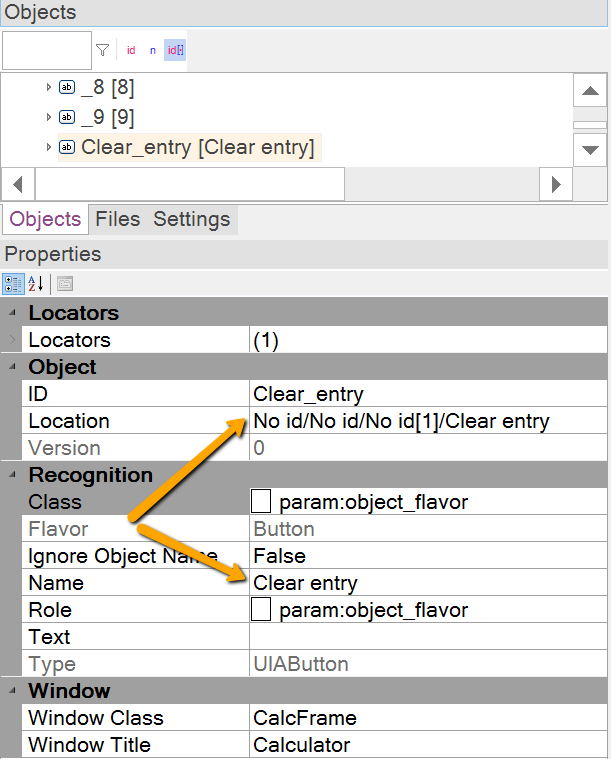This screenshot has width=611, height=759.
Task: Click the filter funnel icon
Action: tap(102, 50)
